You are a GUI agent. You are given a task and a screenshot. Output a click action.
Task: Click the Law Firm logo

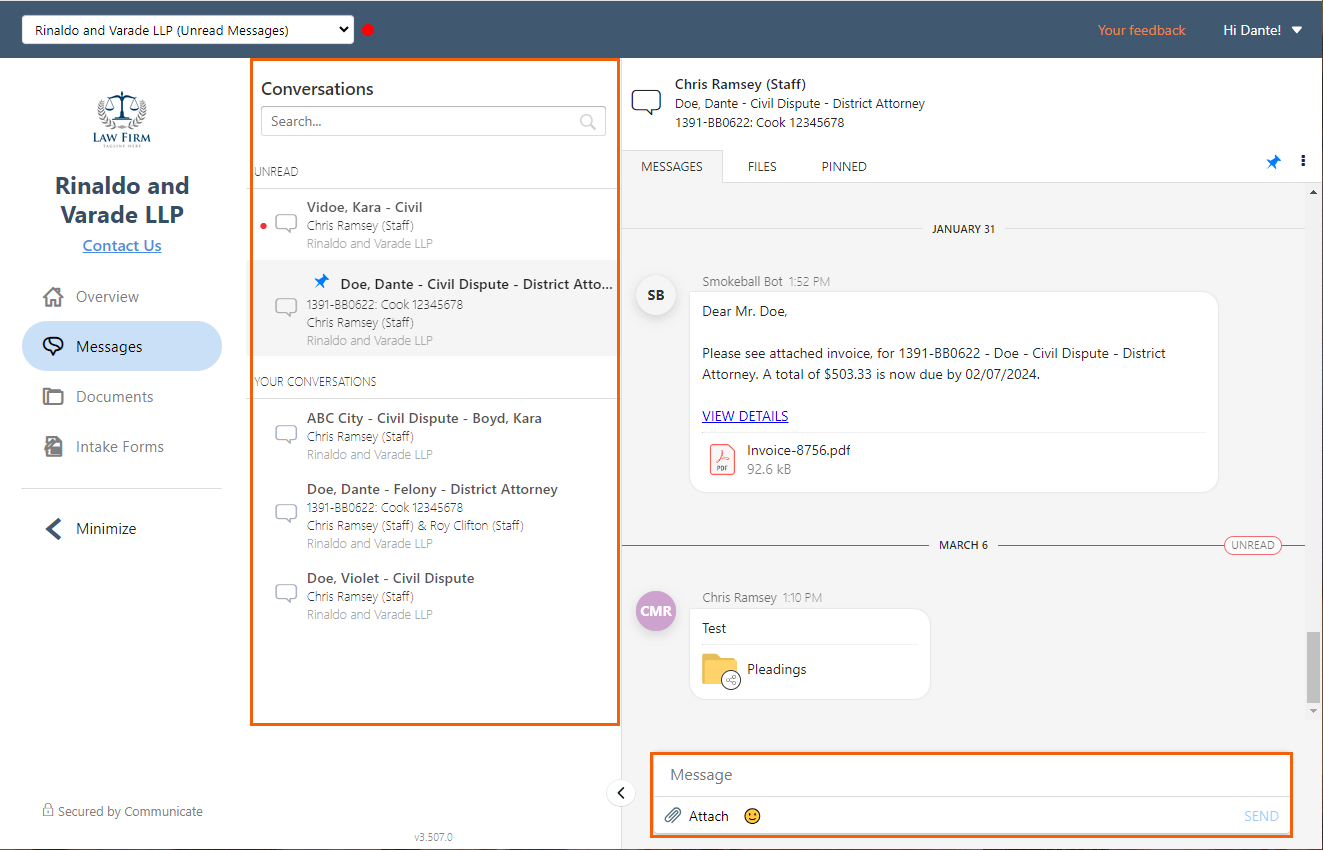[121, 116]
